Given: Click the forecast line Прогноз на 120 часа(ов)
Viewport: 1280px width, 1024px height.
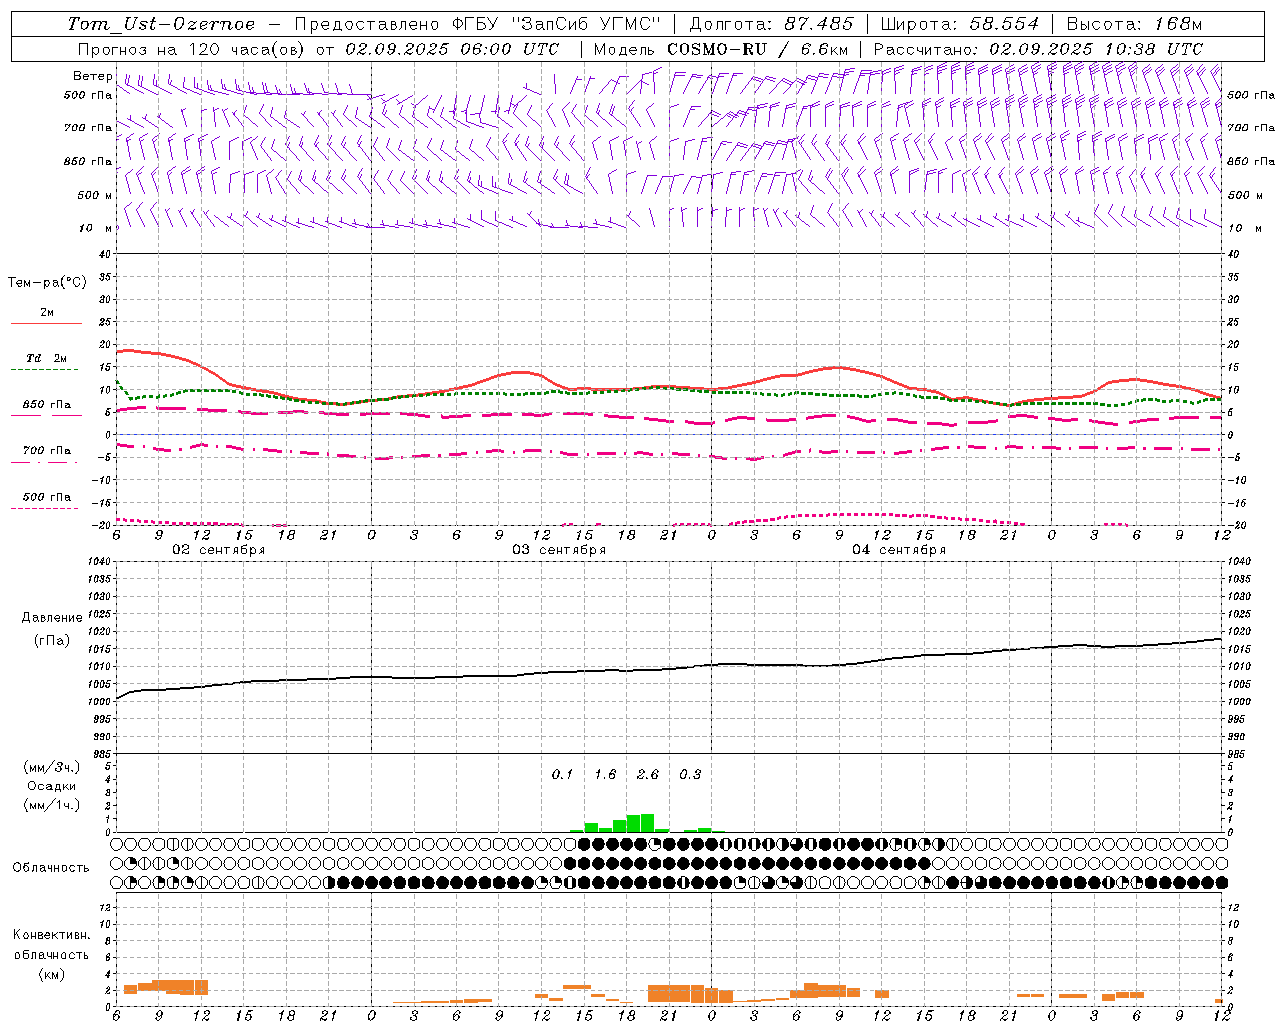Looking at the screenshot, I should [192, 49].
